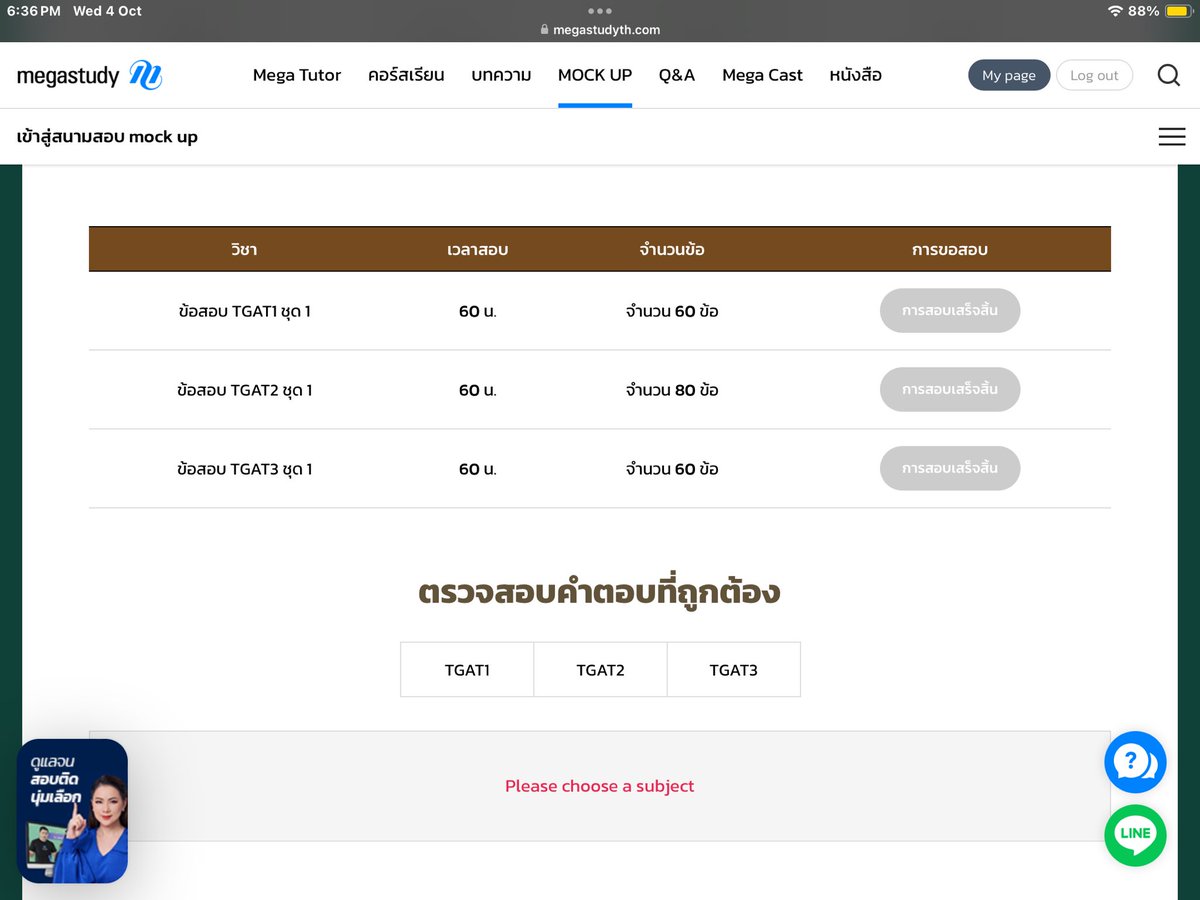Click the การขอสอบ column header

click(x=950, y=250)
